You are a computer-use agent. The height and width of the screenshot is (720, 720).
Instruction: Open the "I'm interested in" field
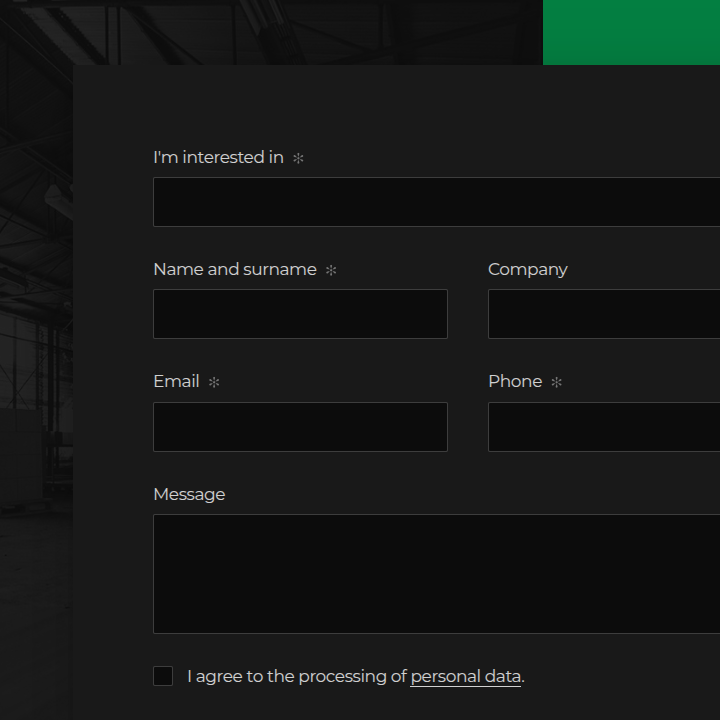(437, 202)
